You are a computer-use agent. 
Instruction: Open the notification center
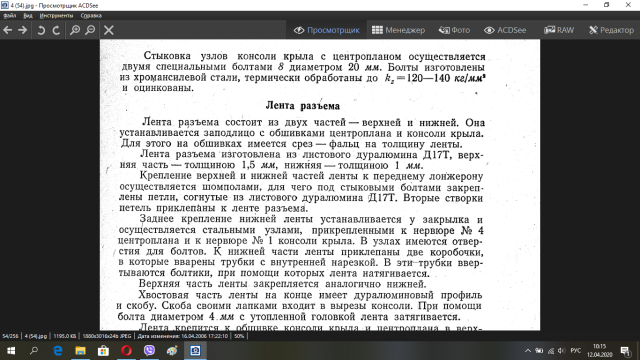click(626, 351)
